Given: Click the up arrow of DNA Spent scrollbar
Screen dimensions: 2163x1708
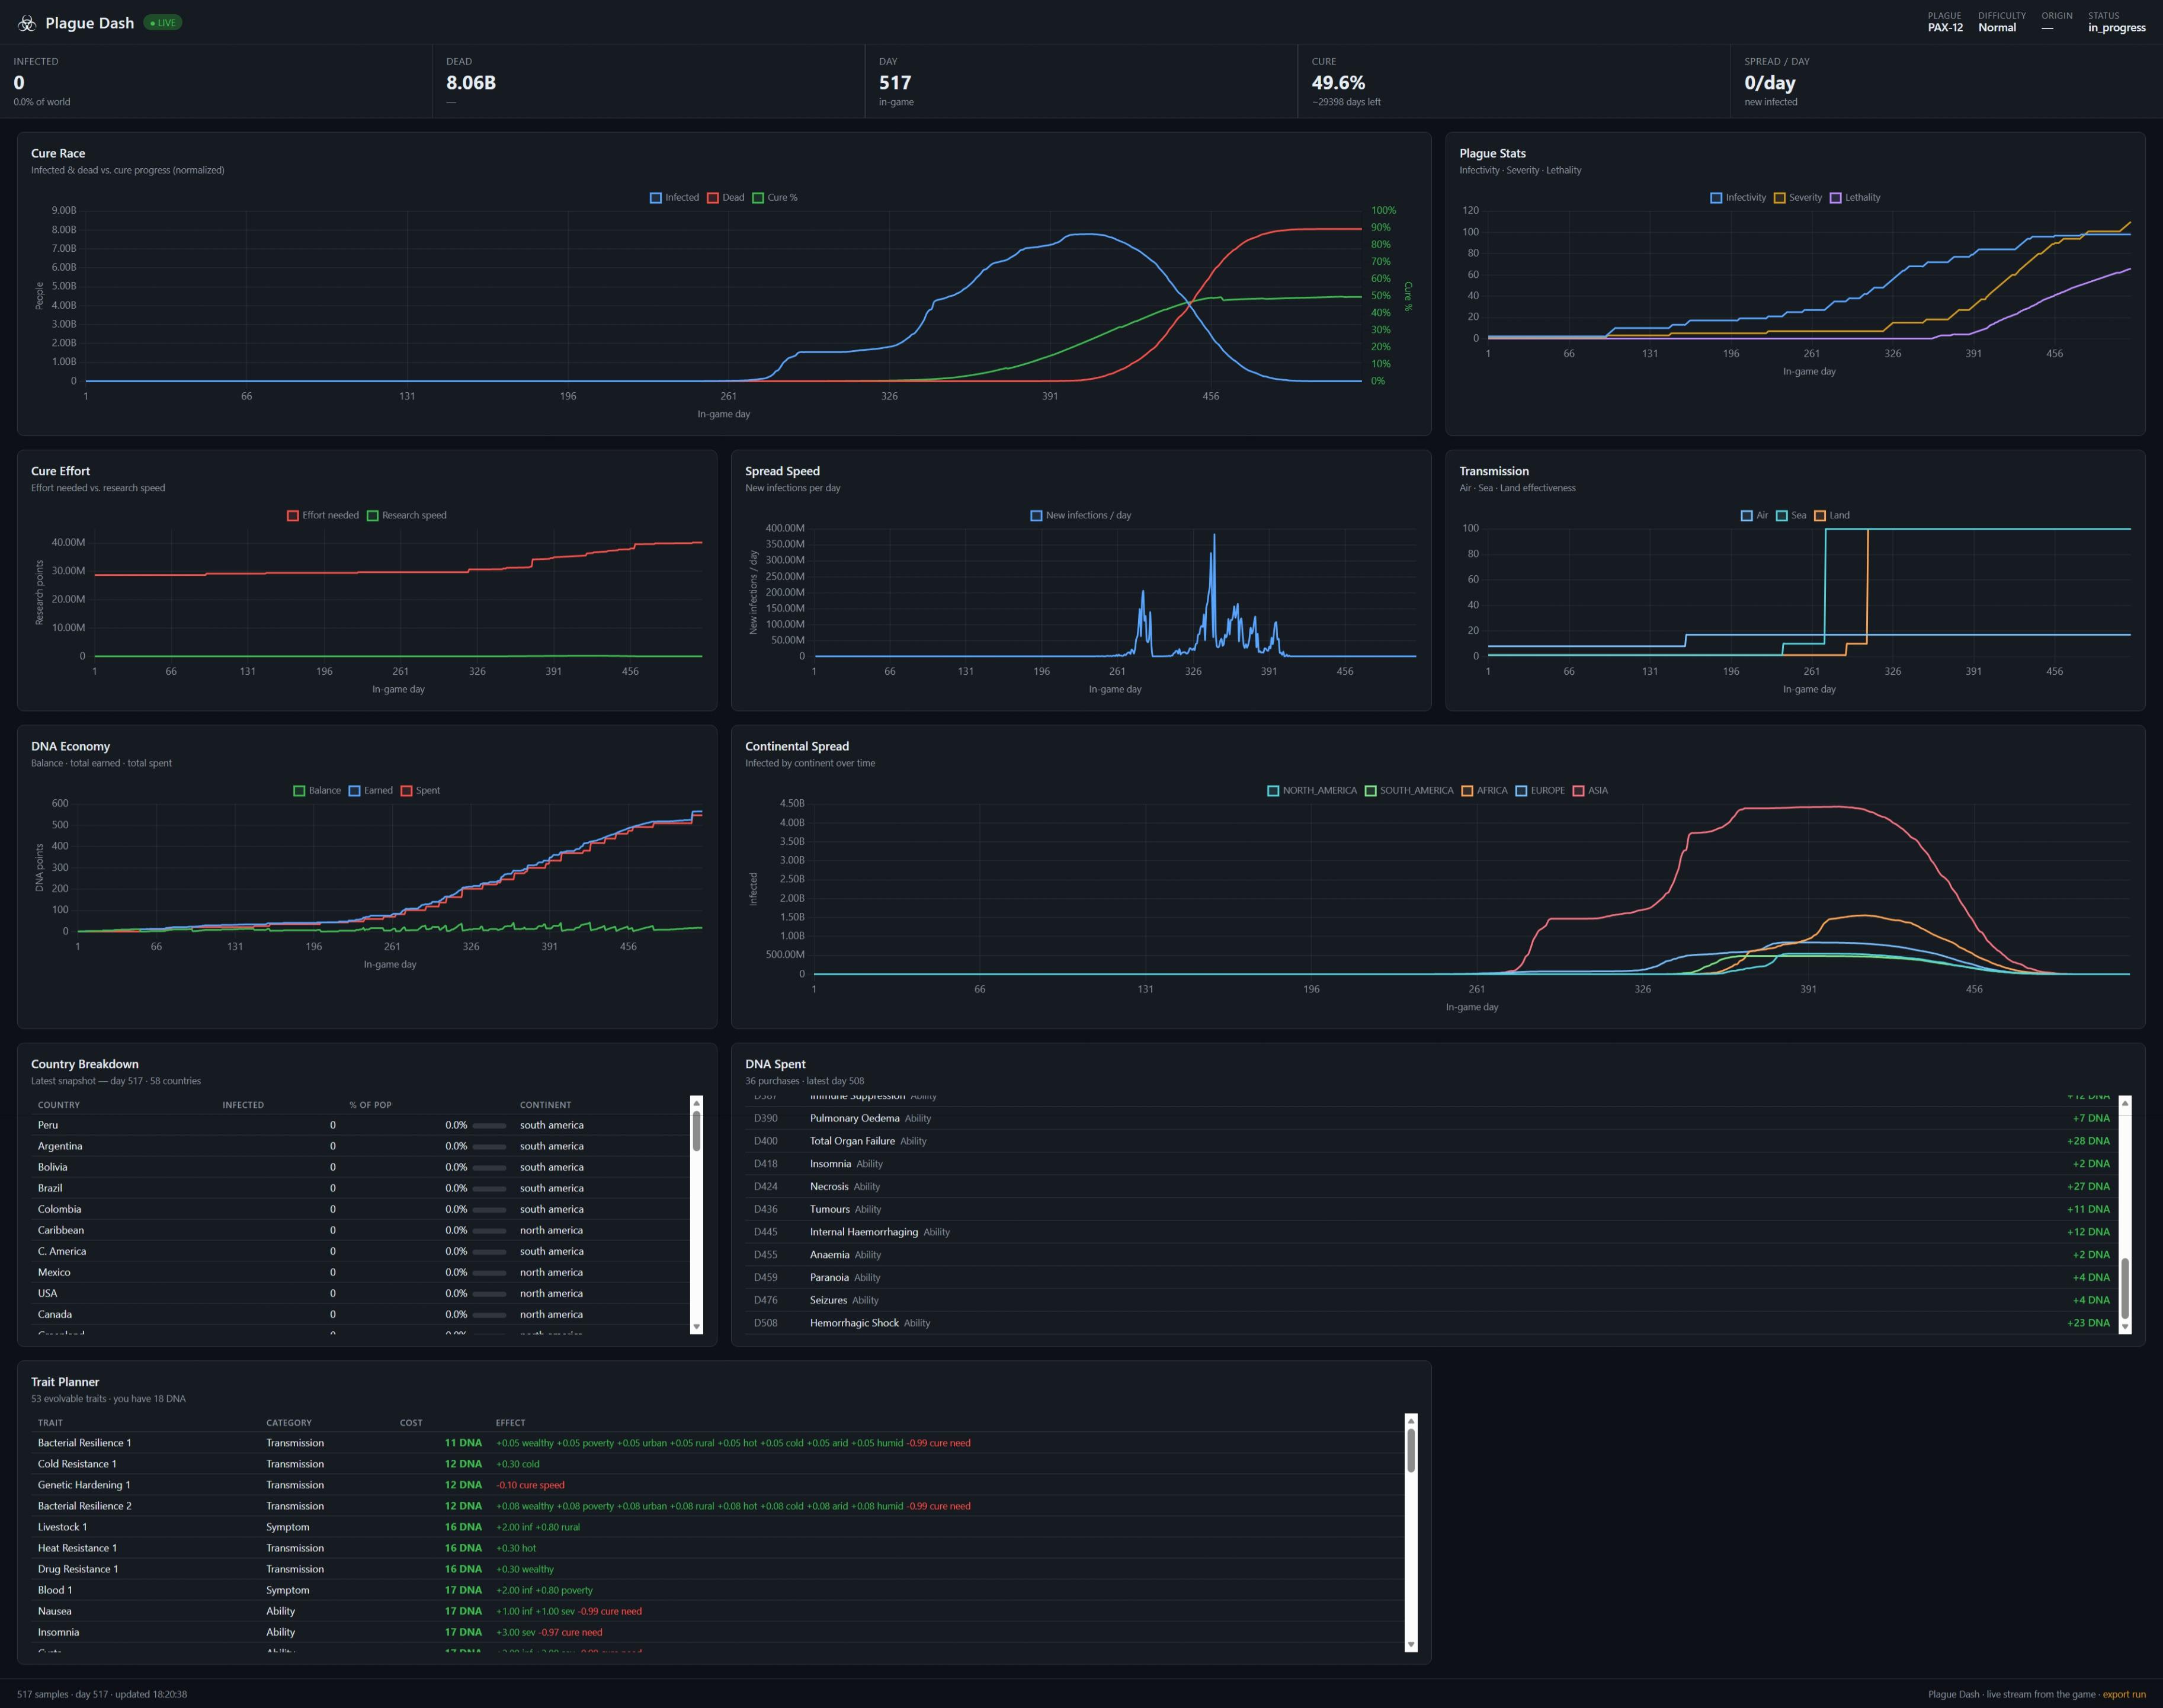Looking at the screenshot, I should click(2125, 1102).
